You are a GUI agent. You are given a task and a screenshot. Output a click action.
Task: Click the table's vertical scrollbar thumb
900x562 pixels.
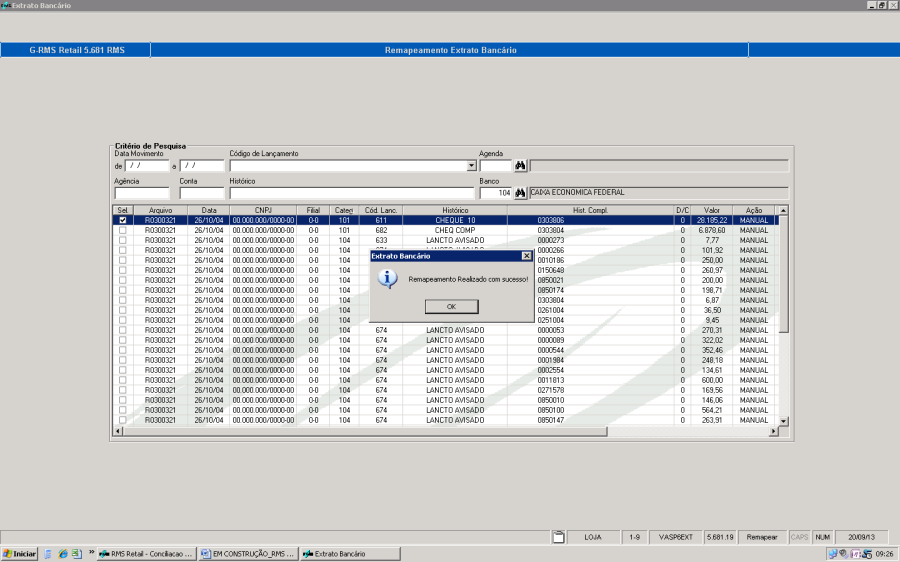coord(783,274)
